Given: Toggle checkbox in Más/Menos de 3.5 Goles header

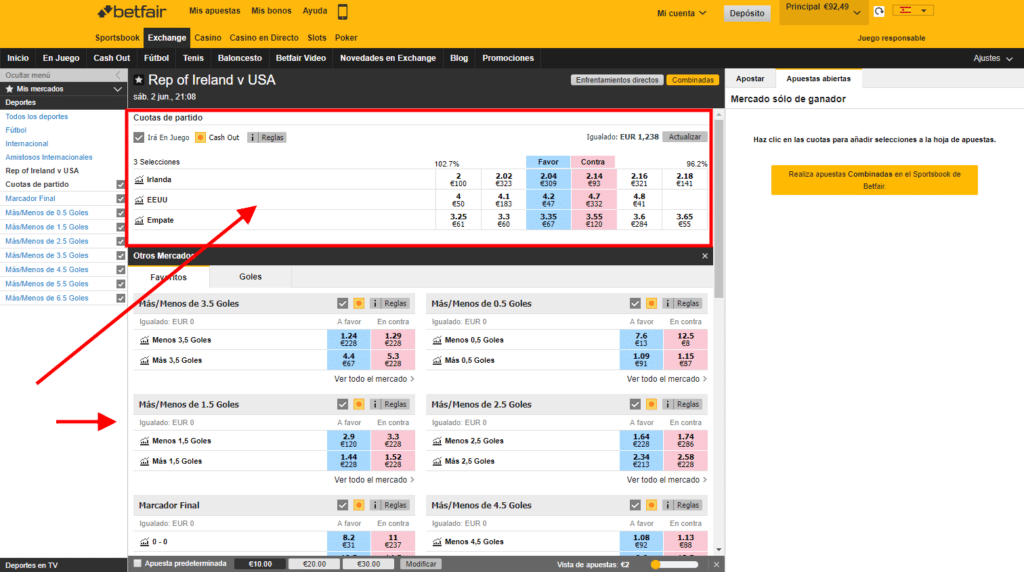Looking at the screenshot, I should point(342,304).
